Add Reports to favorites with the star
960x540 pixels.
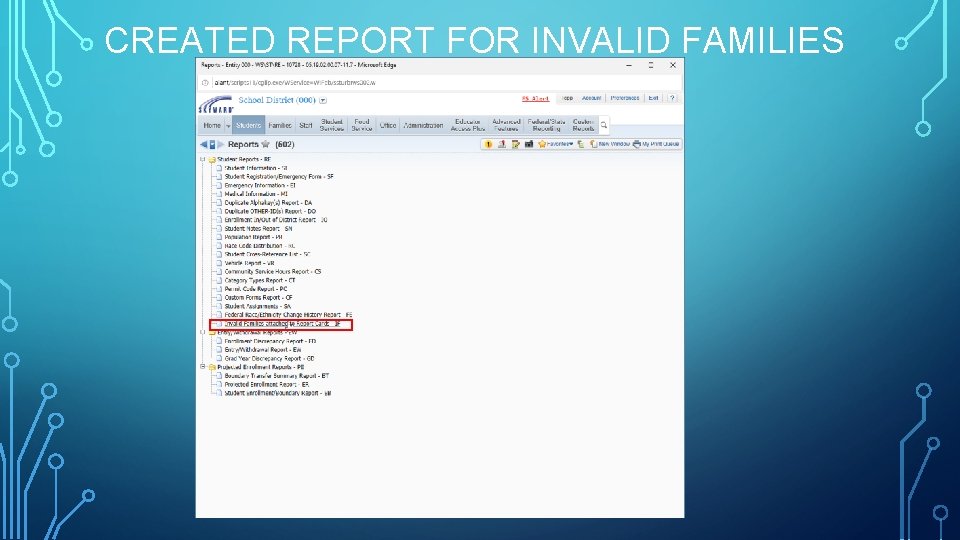point(265,144)
